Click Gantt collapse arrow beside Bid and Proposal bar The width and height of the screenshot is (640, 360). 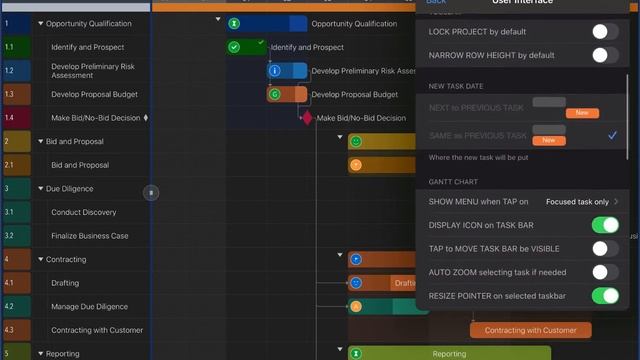point(340,137)
